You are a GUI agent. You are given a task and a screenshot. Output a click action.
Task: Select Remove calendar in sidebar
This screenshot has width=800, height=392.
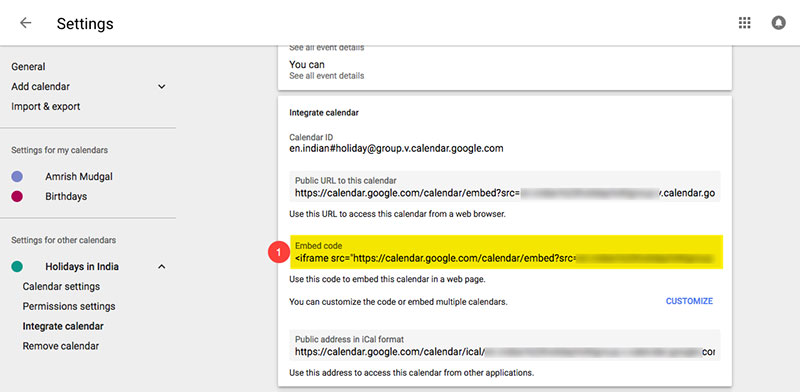[61, 346]
